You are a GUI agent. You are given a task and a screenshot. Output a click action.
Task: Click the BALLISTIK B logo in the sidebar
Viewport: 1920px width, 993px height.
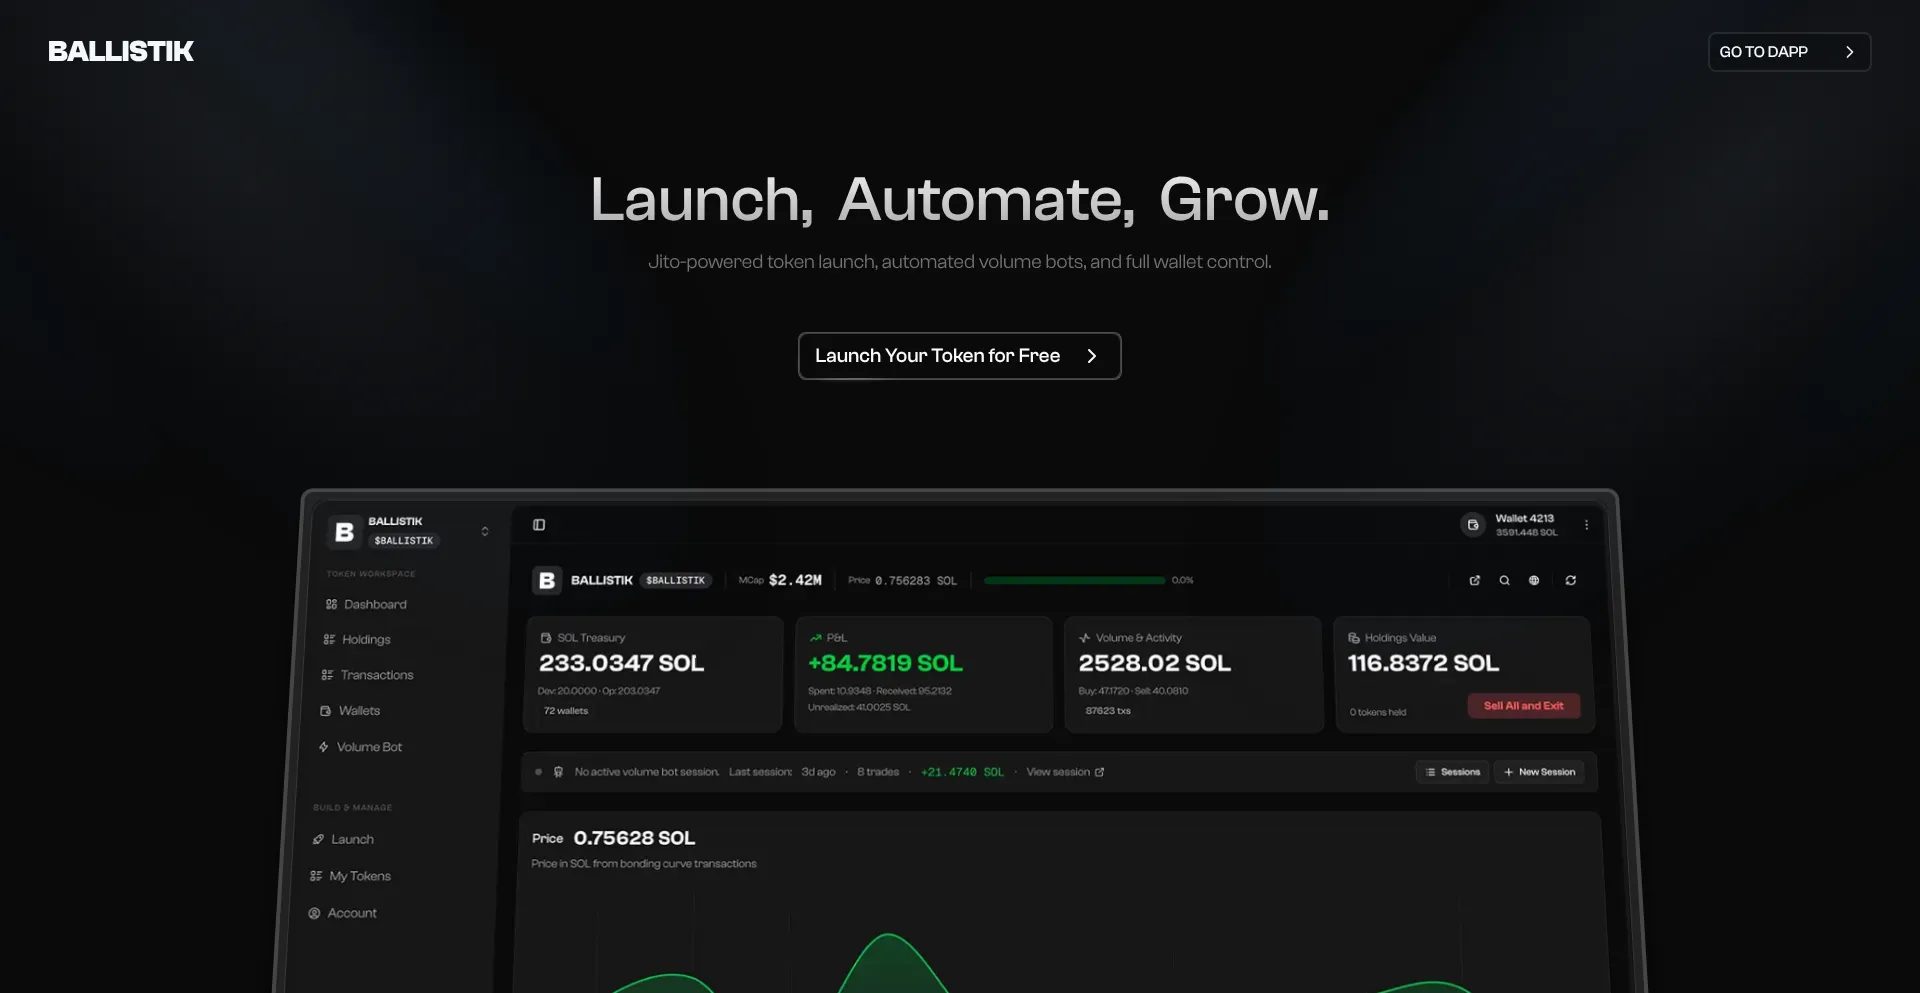pyautogui.click(x=344, y=532)
